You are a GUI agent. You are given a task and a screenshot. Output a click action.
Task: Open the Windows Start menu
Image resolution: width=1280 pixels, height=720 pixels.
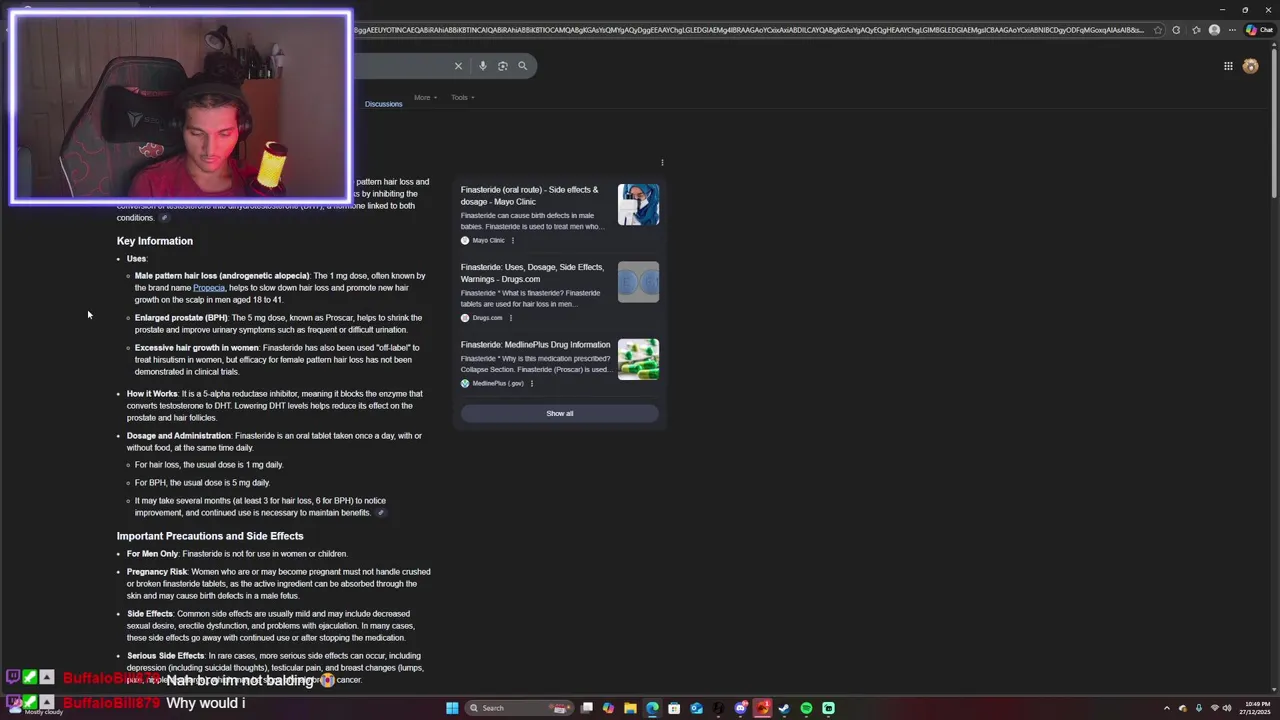click(452, 708)
